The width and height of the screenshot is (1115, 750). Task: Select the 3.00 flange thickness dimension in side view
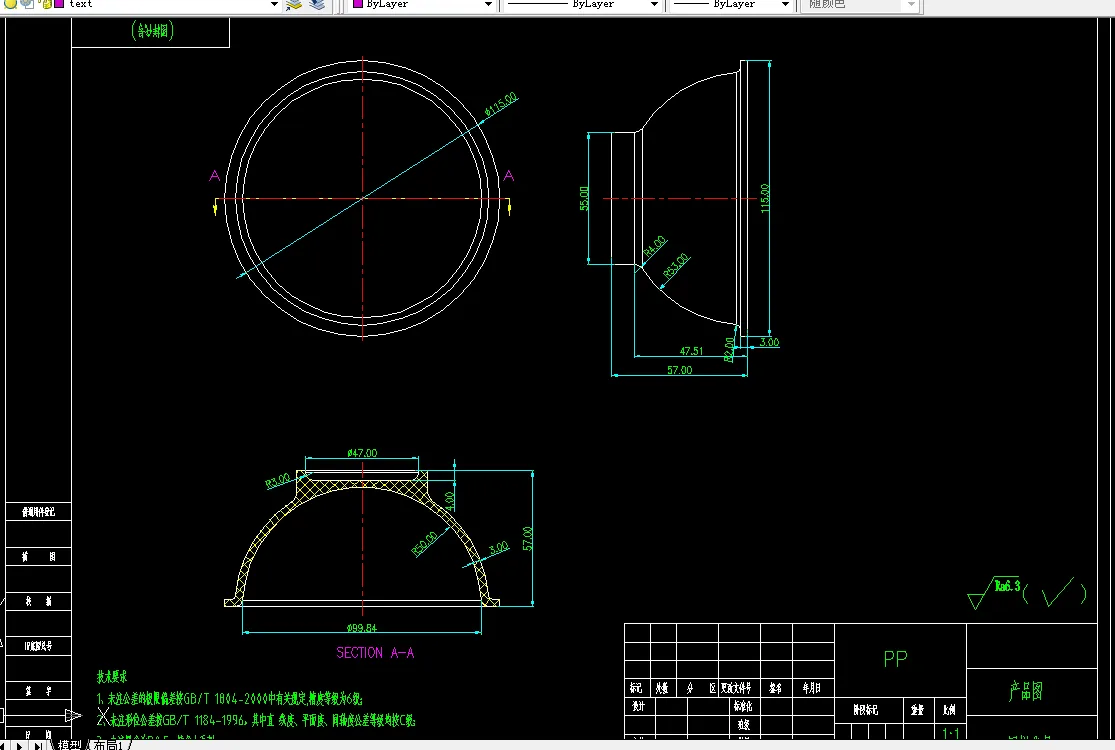pos(769,342)
